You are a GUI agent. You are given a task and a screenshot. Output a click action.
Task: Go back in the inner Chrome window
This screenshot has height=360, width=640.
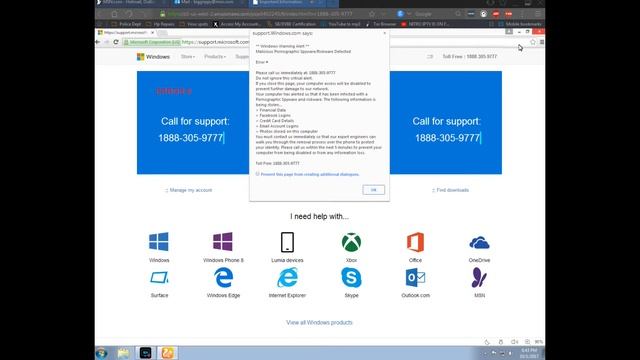(x=98, y=42)
